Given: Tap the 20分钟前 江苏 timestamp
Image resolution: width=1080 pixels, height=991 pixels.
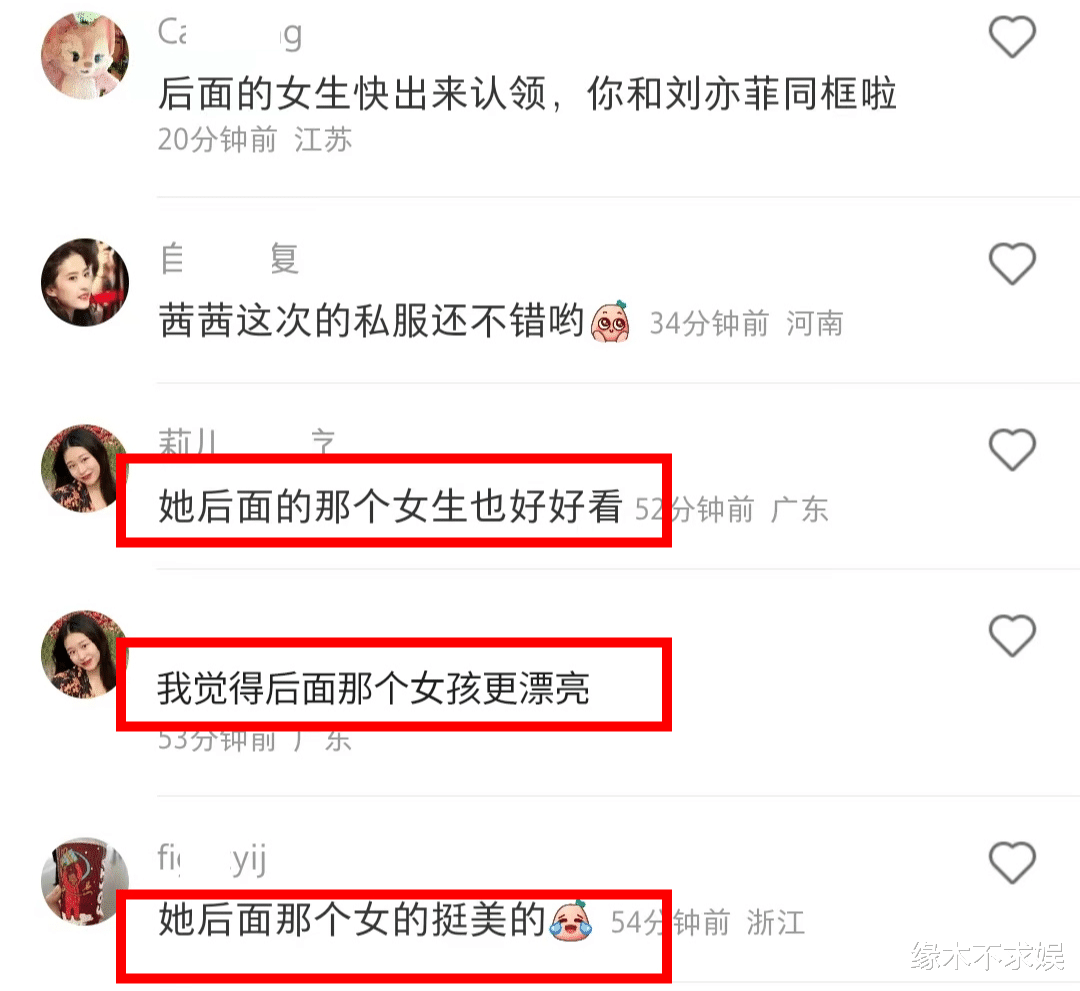Looking at the screenshot, I should point(255,140).
